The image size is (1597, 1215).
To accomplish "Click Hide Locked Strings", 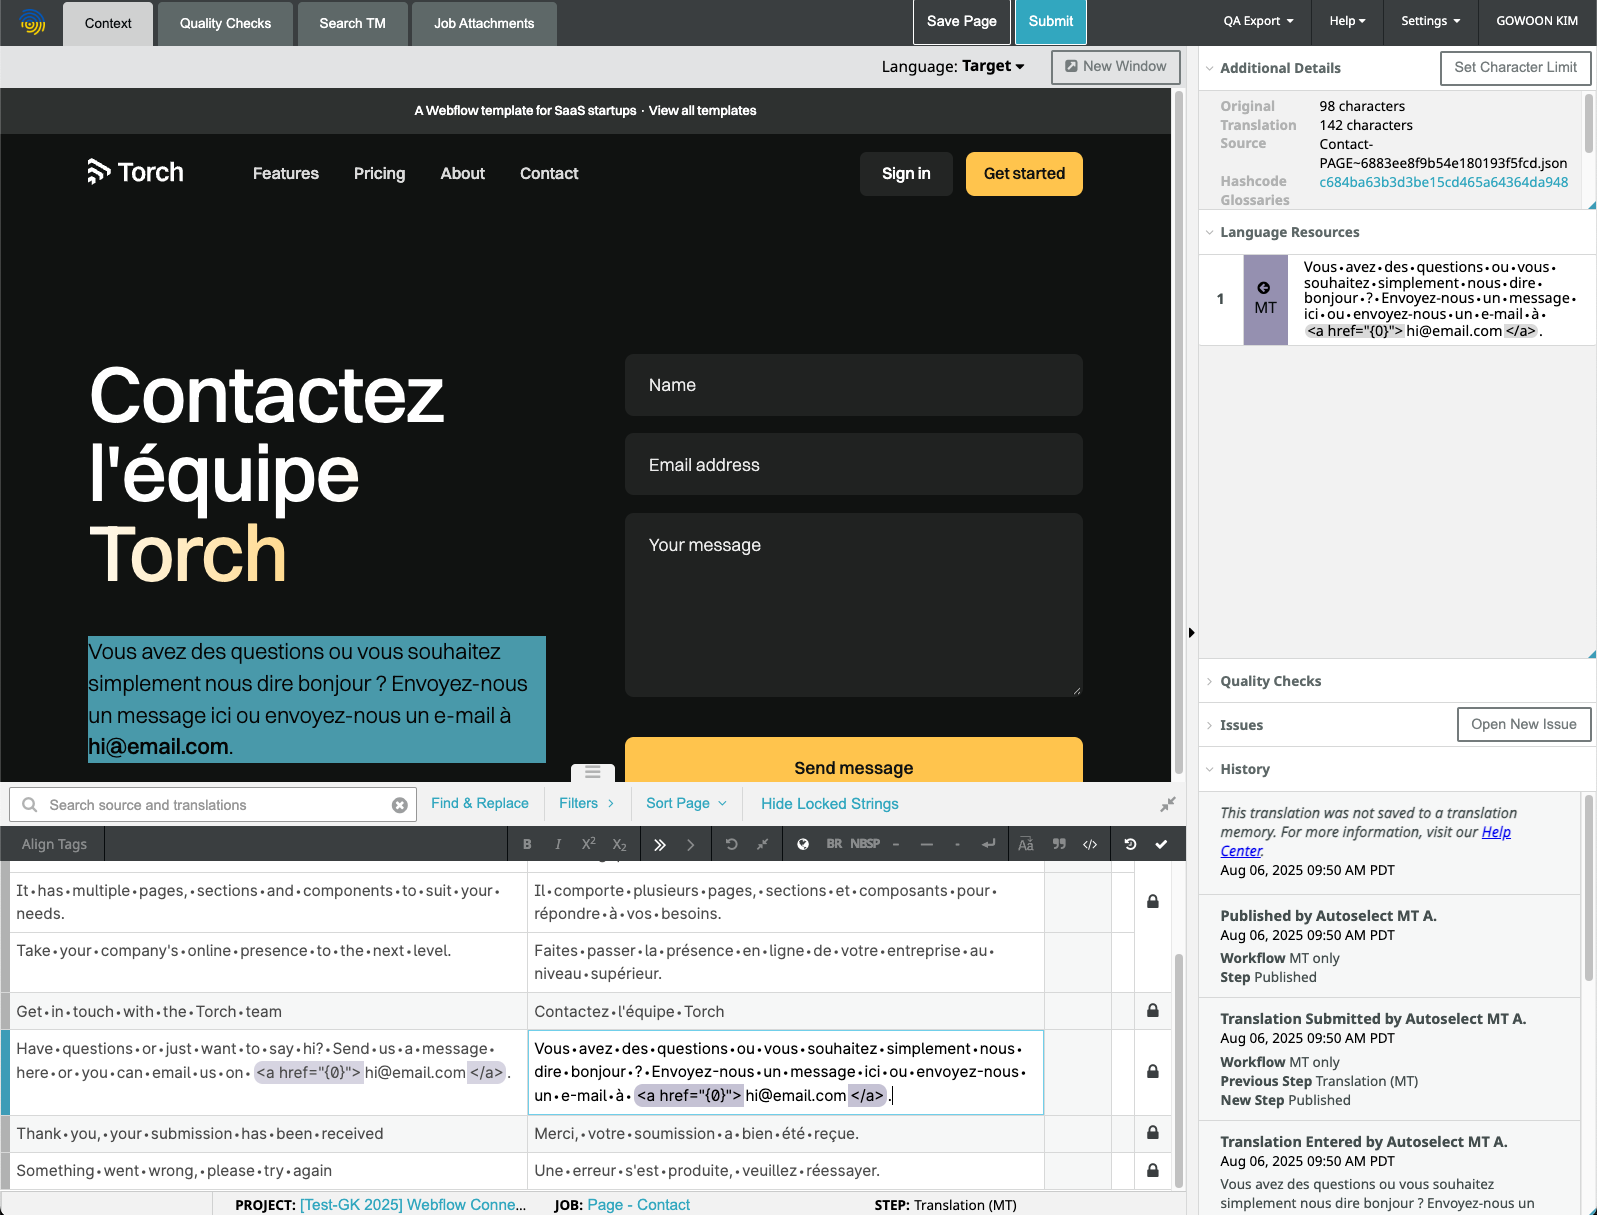I will pyautogui.click(x=830, y=804).
